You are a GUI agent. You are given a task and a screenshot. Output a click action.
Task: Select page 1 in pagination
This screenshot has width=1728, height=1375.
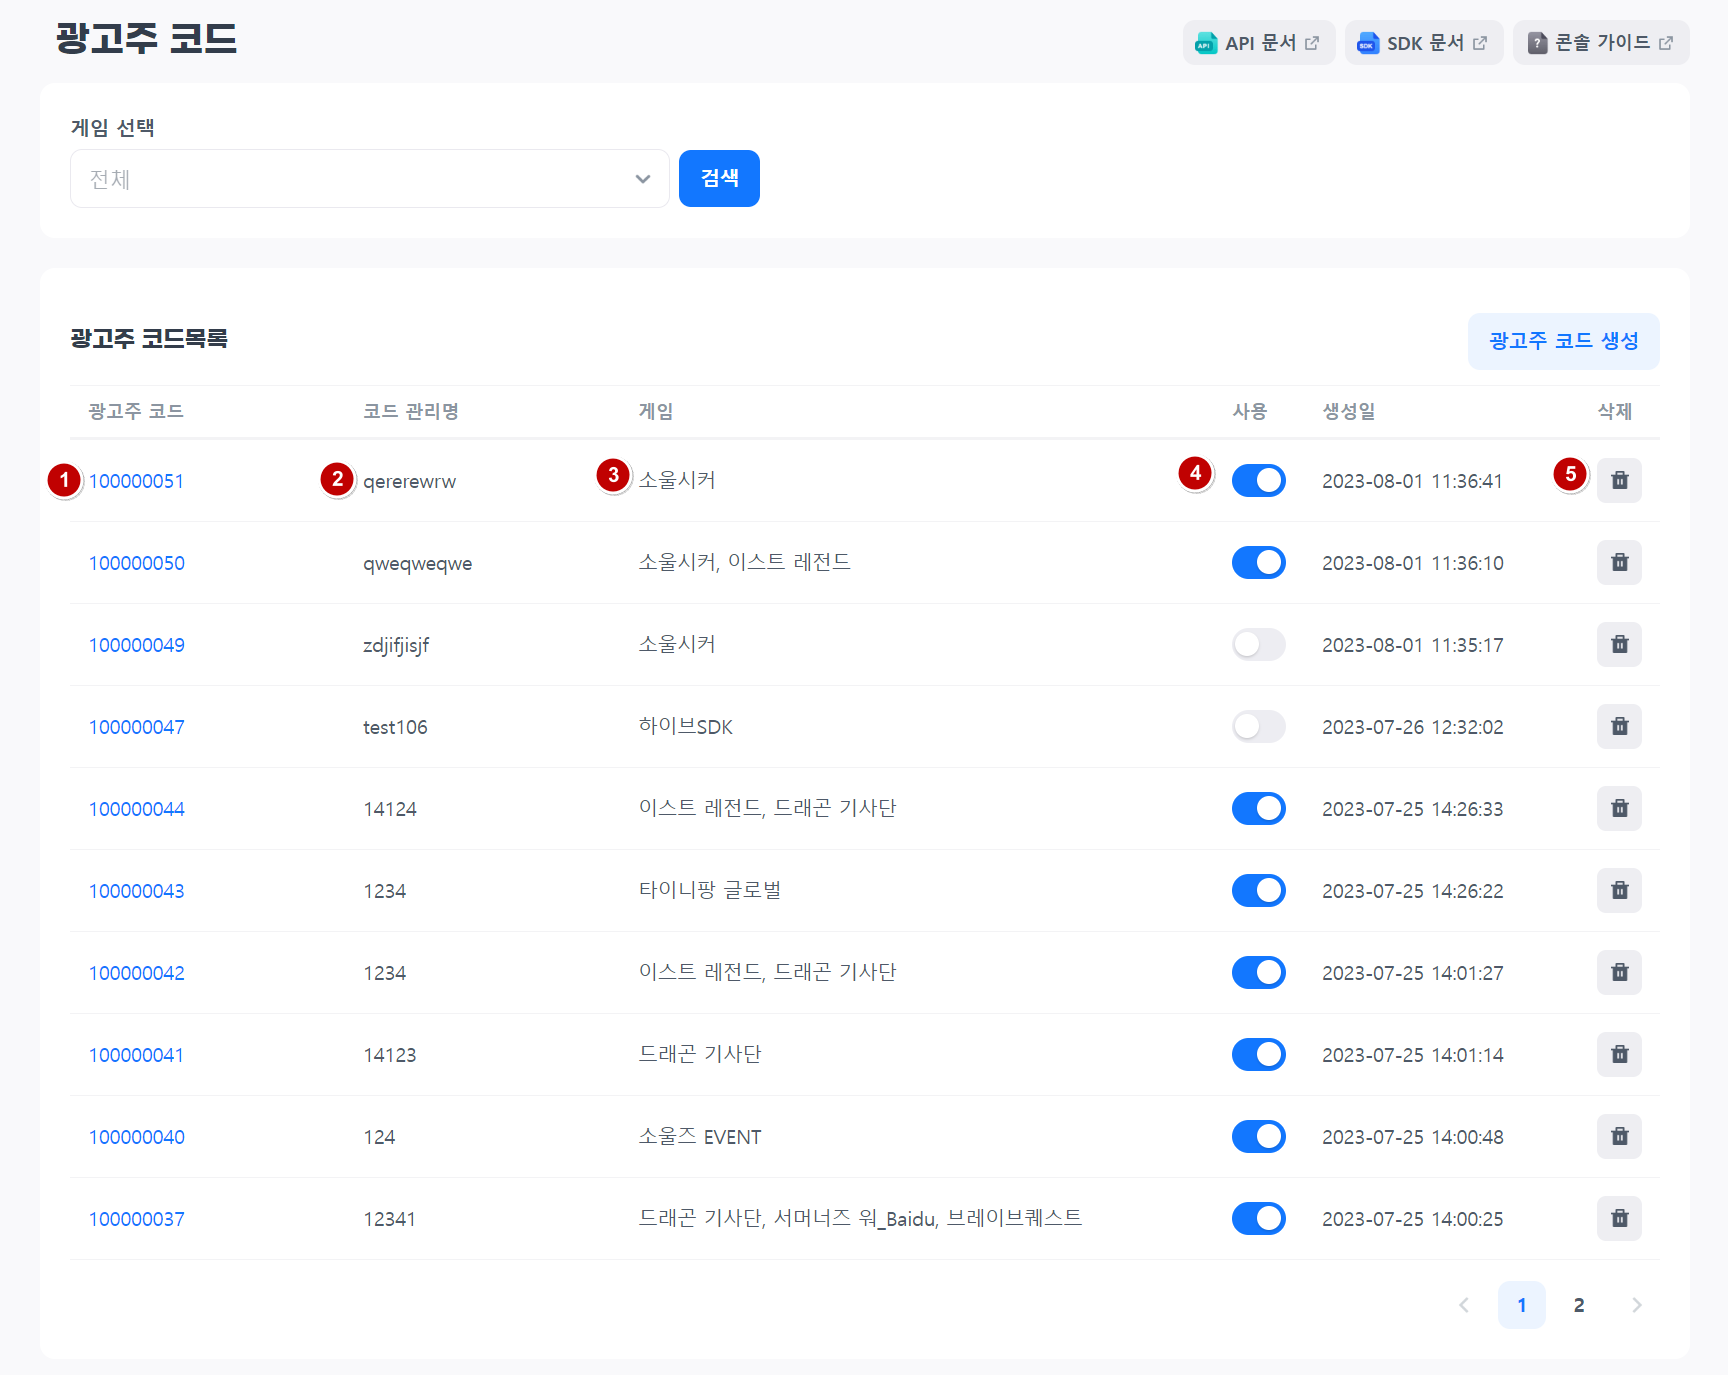(1521, 1305)
